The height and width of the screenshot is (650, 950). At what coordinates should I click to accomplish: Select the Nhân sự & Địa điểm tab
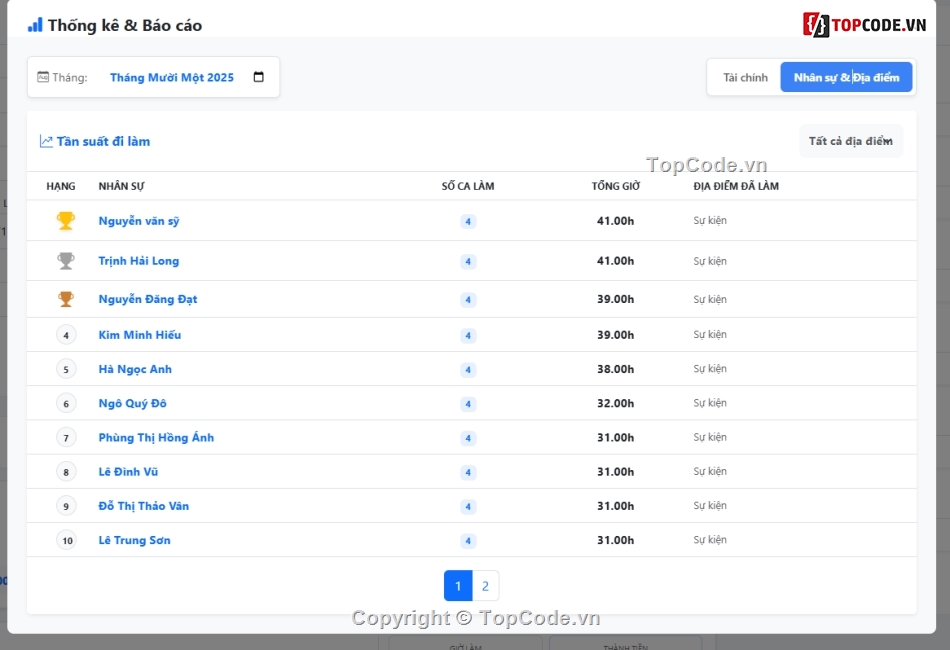[x=846, y=77]
